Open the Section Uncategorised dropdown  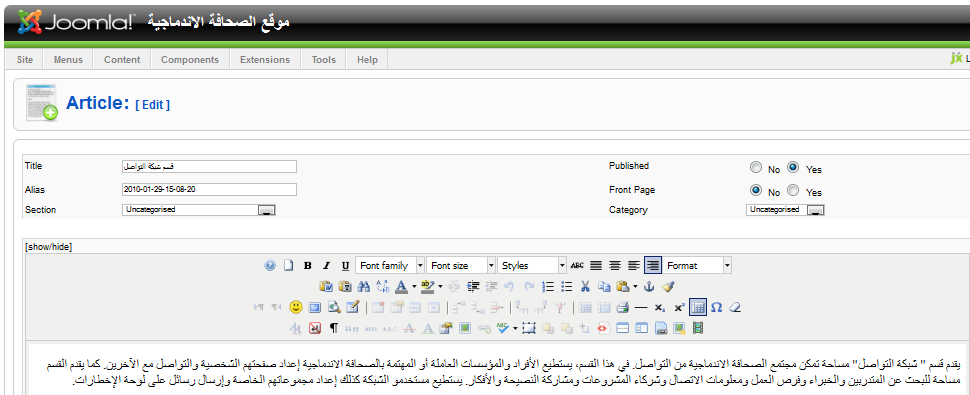point(199,210)
